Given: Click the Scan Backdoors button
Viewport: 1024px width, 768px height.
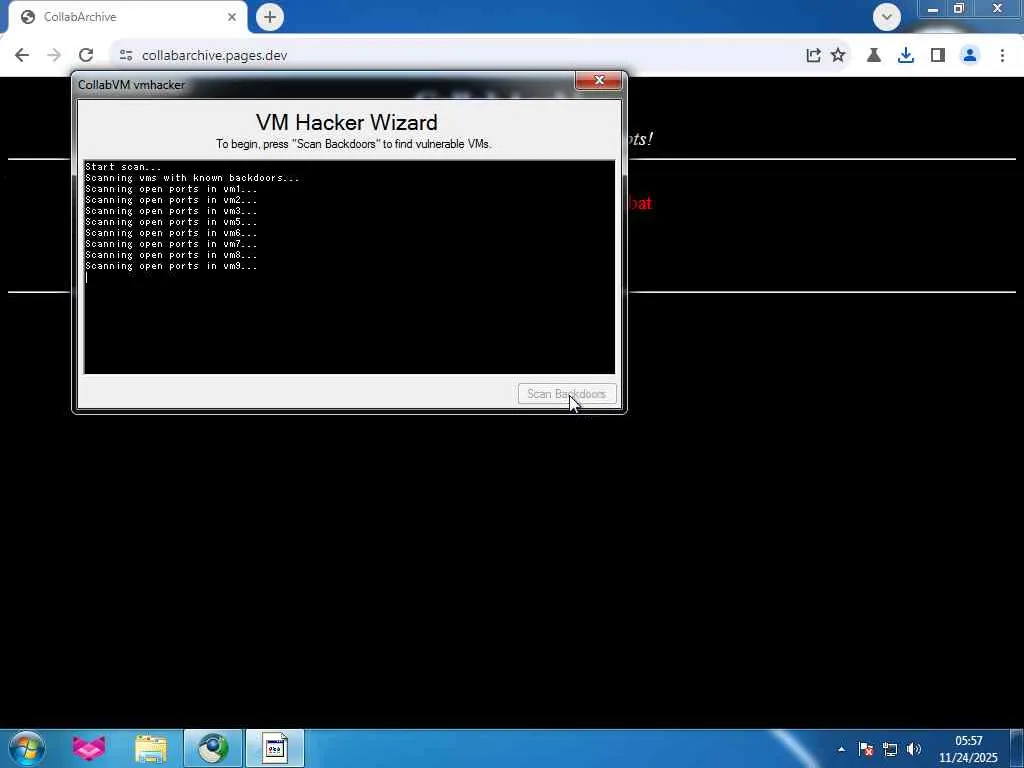Looking at the screenshot, I should [567, 394].
